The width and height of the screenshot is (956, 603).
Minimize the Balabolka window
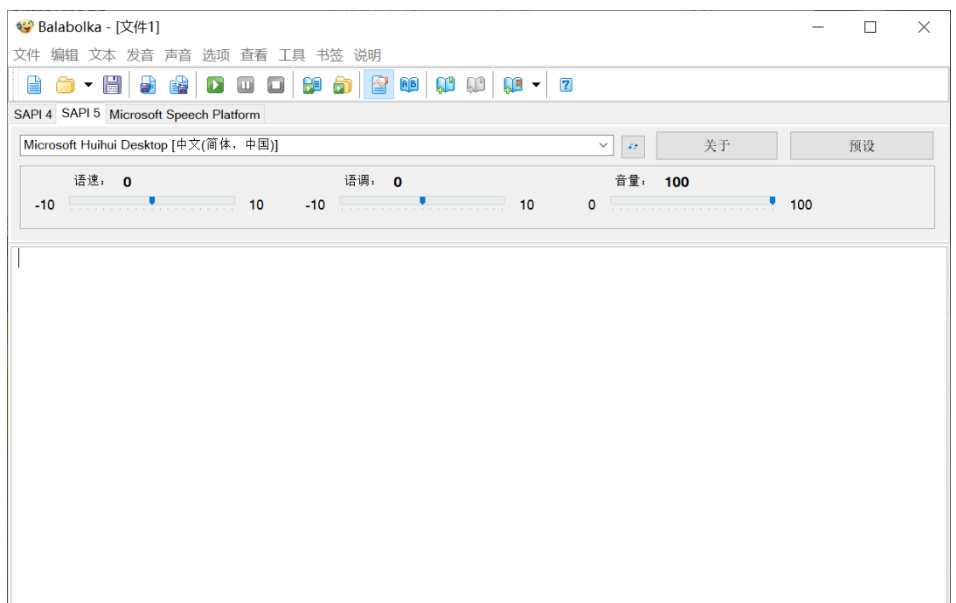click(818, 27)
